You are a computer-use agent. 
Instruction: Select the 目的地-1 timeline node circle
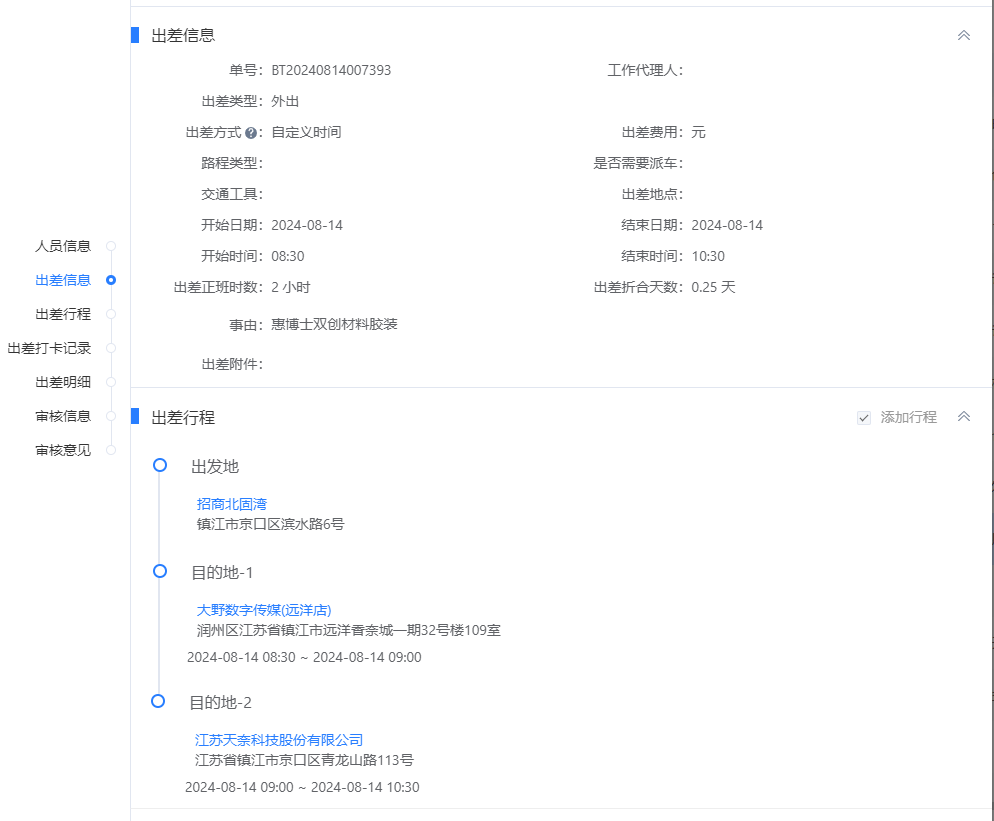click(158, 570)
